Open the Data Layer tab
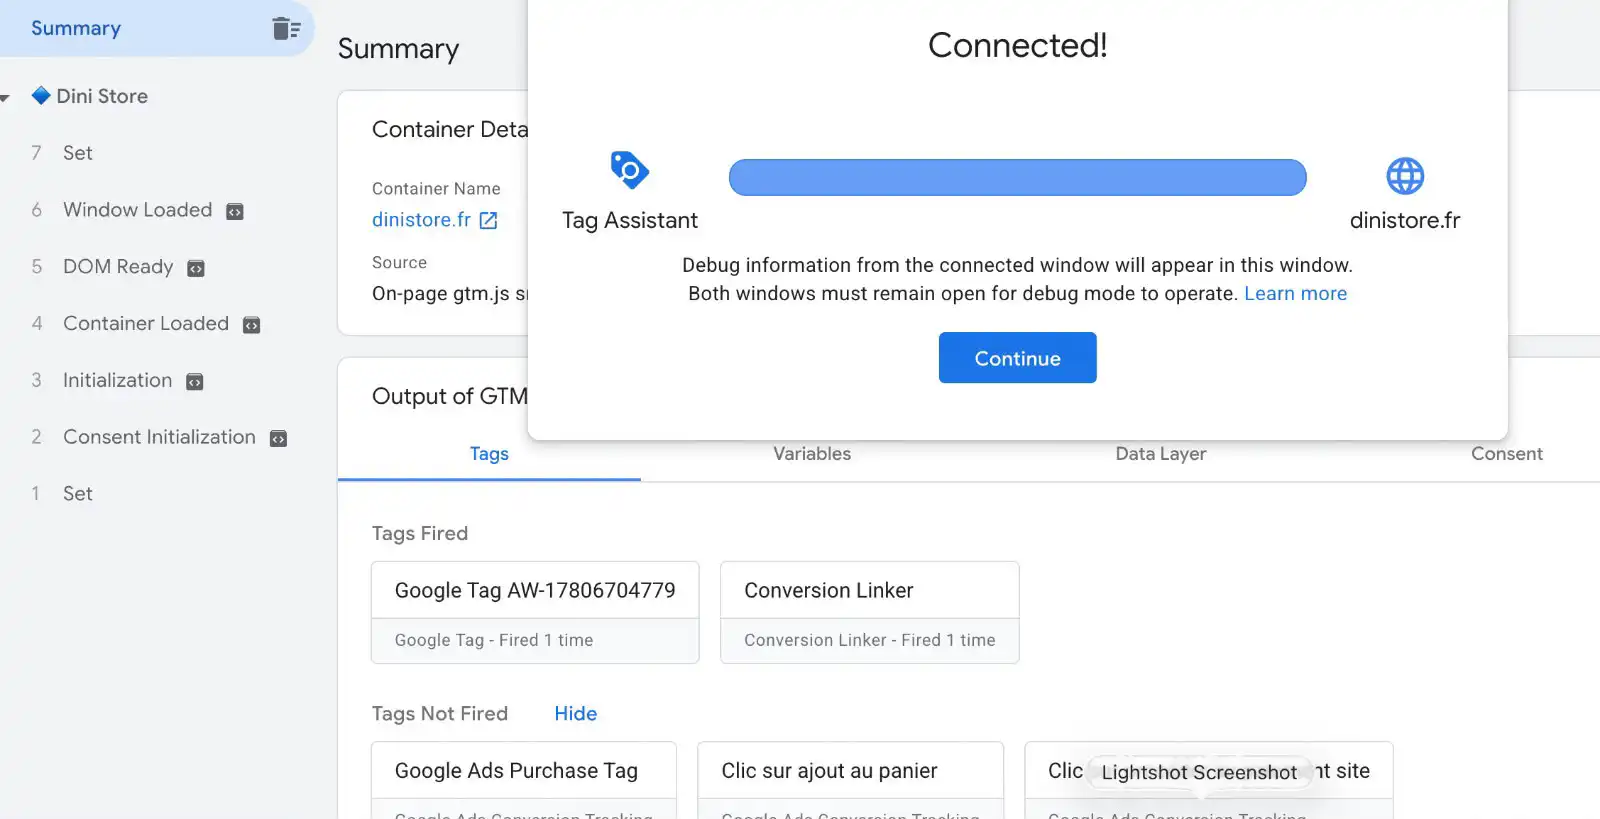 click(1161, 454)
